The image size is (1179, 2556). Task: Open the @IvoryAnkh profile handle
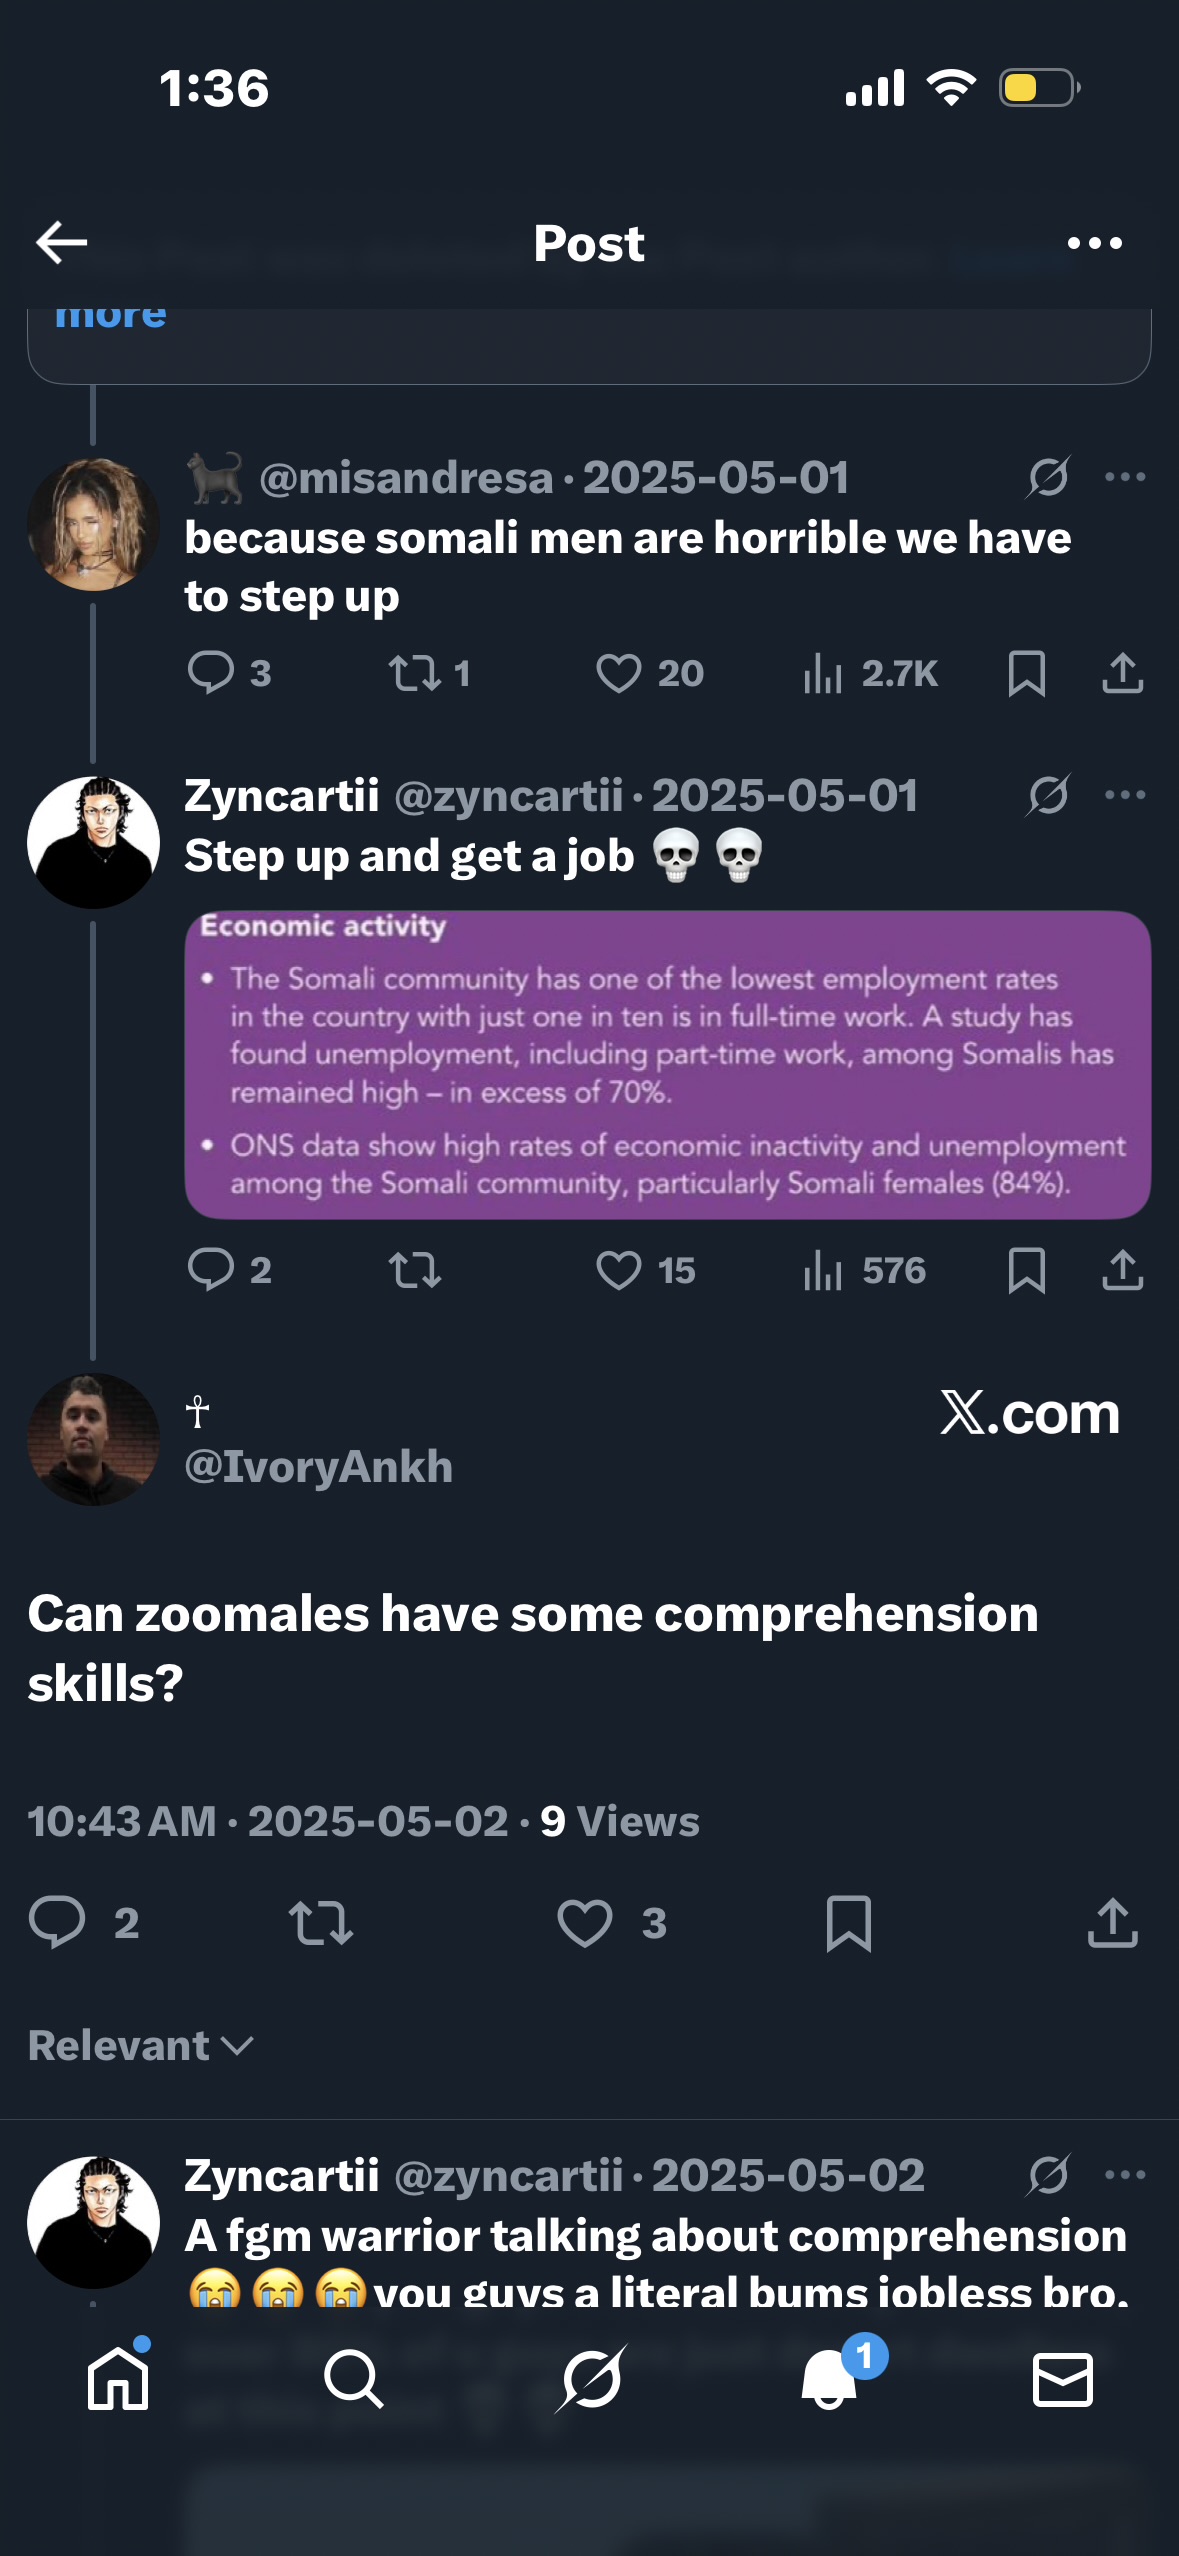coord(318,1466)
